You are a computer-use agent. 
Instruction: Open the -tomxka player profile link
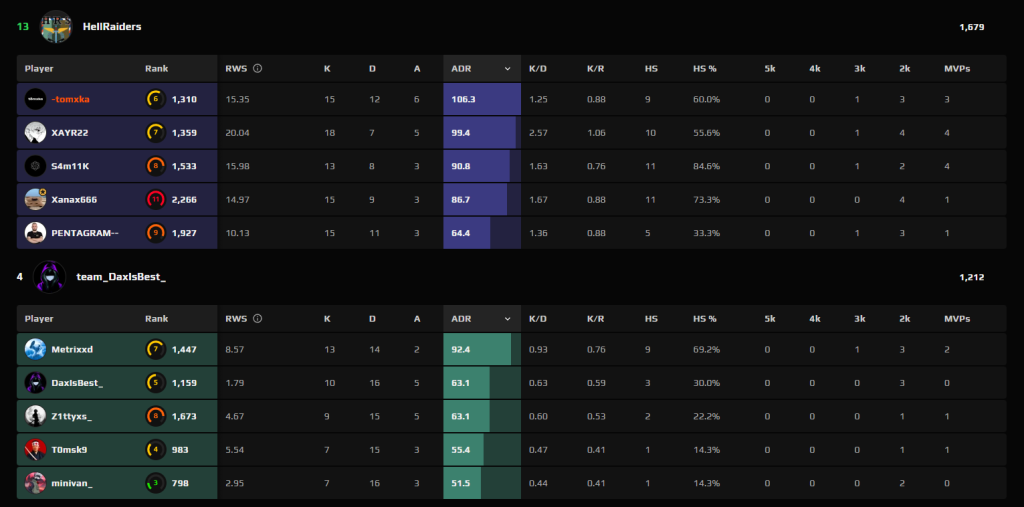[x=72, y=99]
